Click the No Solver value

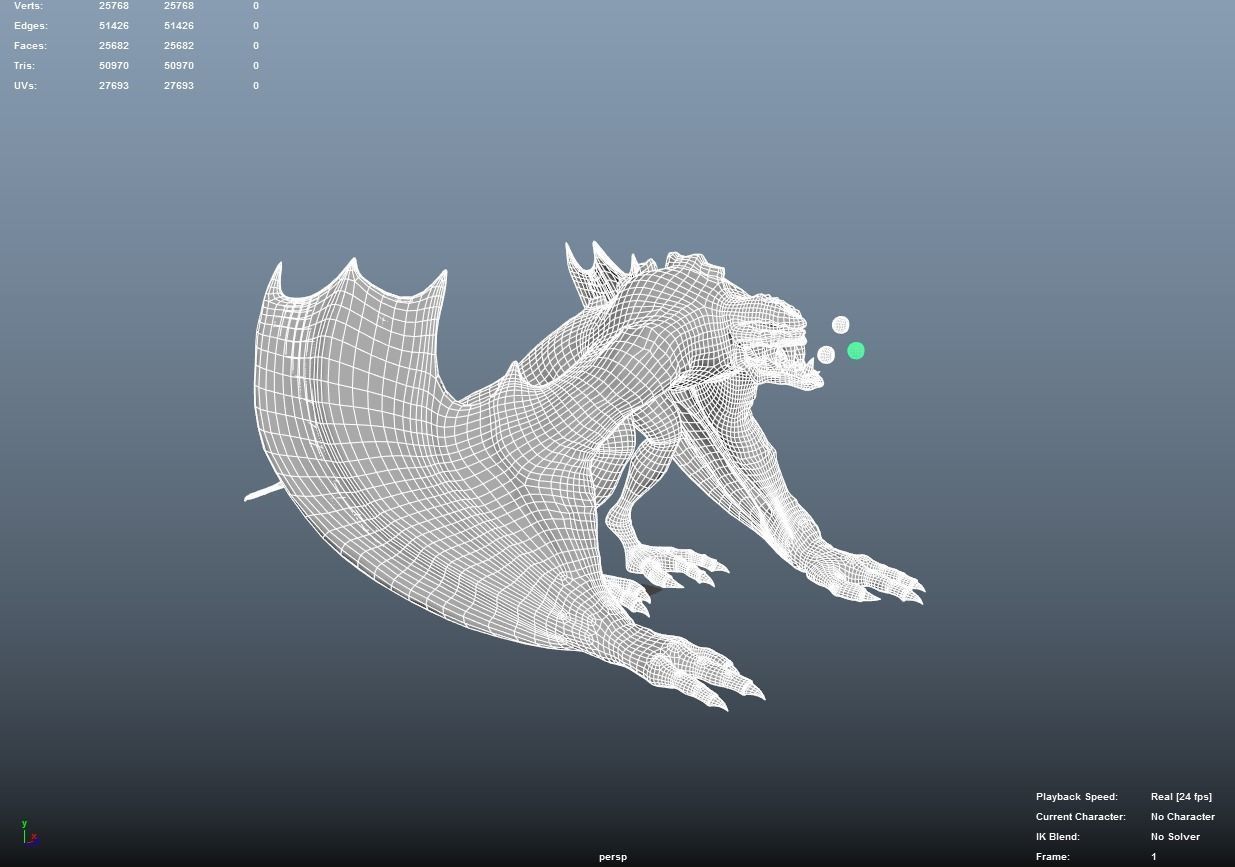pos(1175,837)
